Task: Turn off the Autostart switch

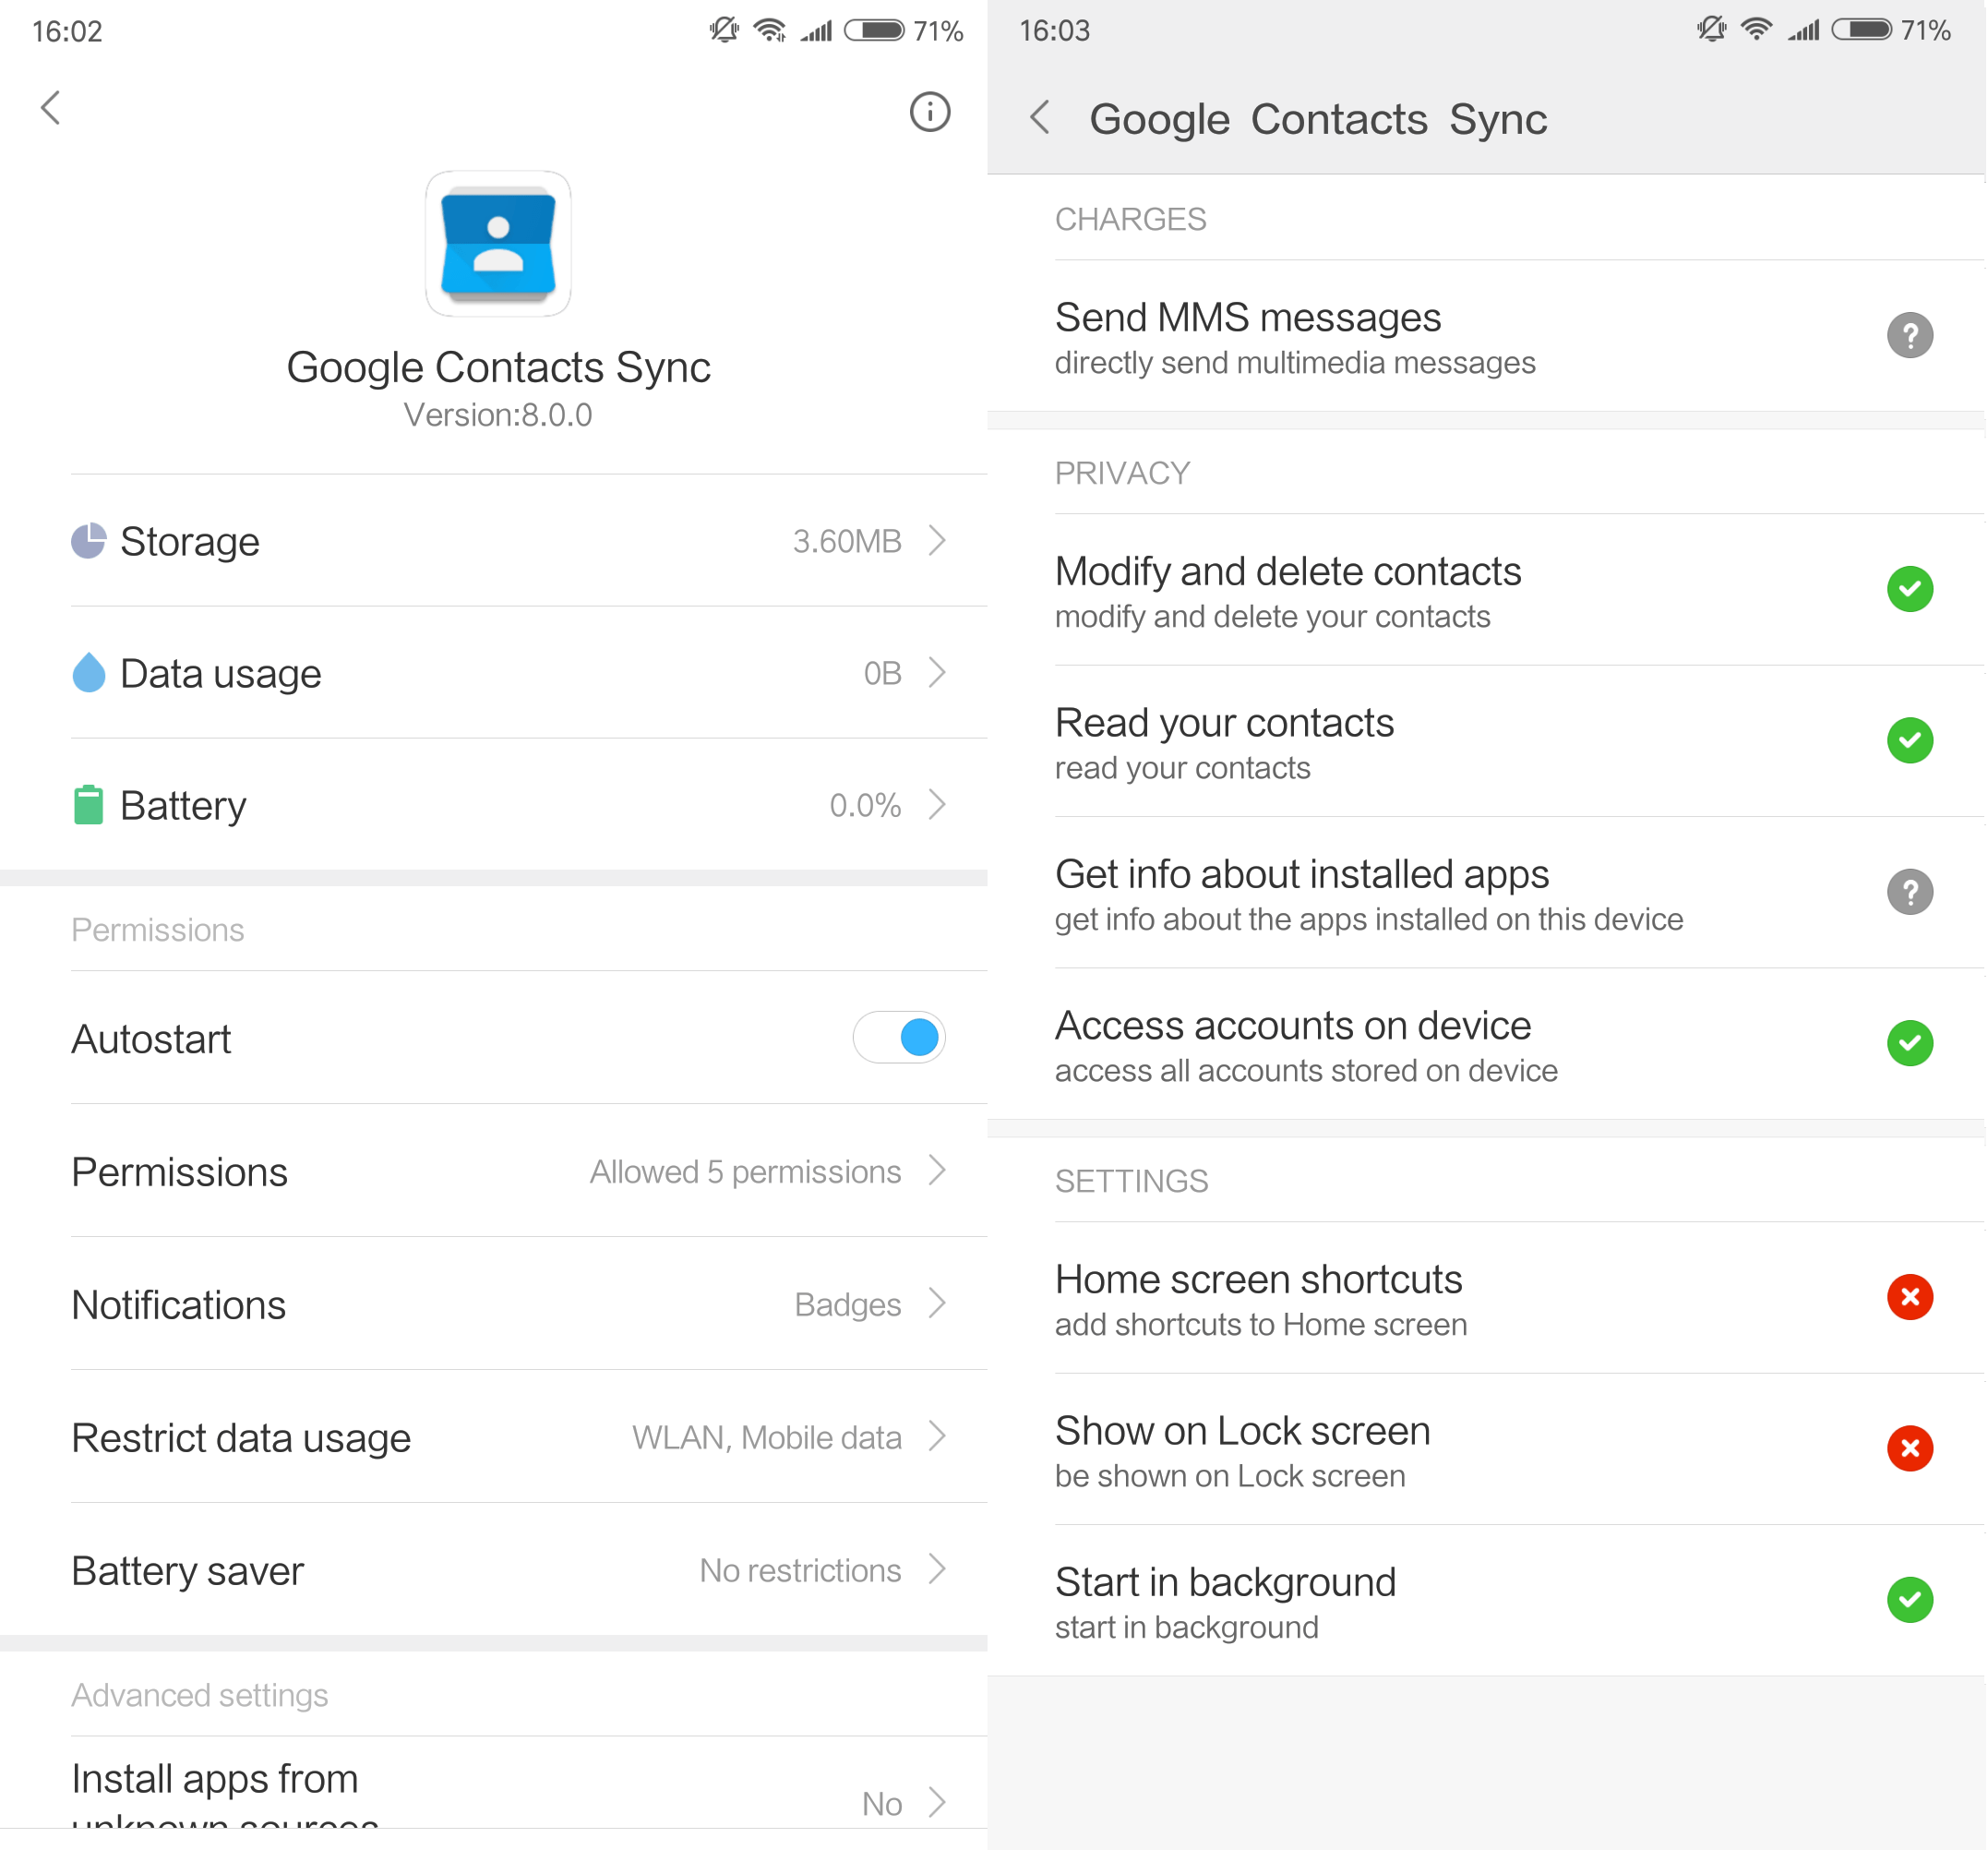Action: pyautogui.click(x=898, y=1038)
